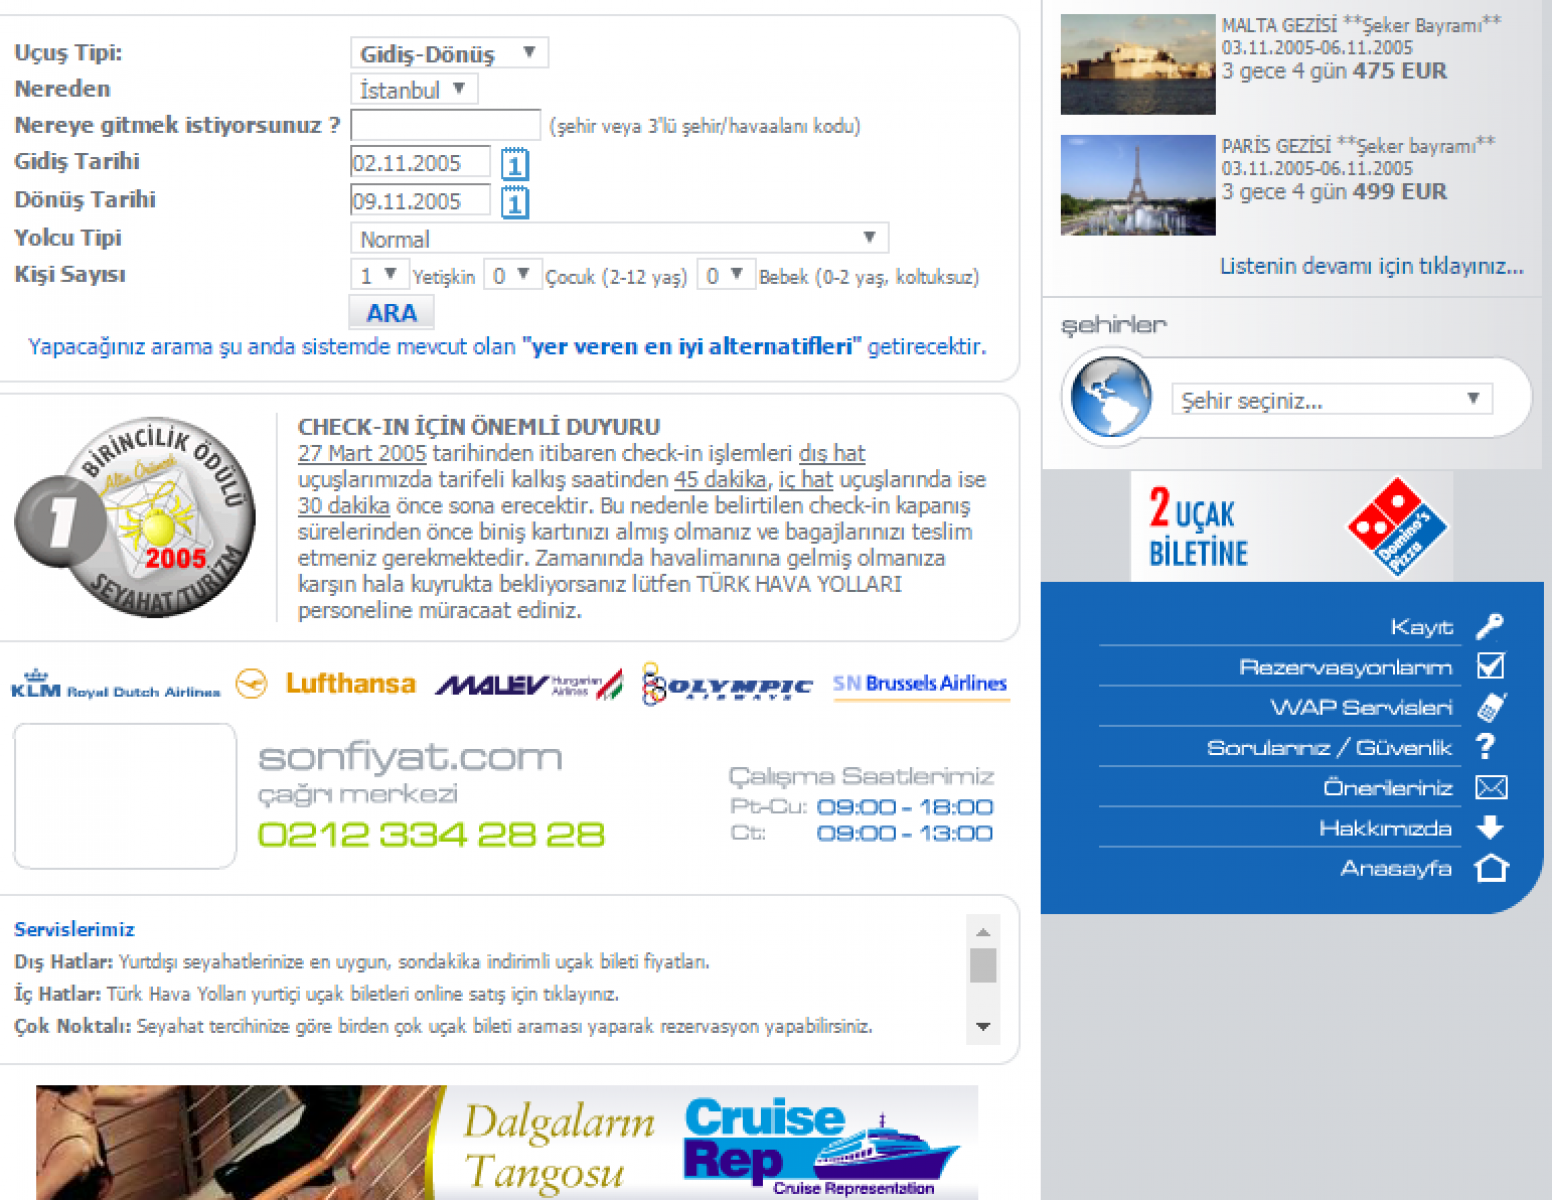This screenshot has height=1200, width=1552.
Task: Click the question mark icon beside Sorularınız
Action: click(x=1486, y=747)
